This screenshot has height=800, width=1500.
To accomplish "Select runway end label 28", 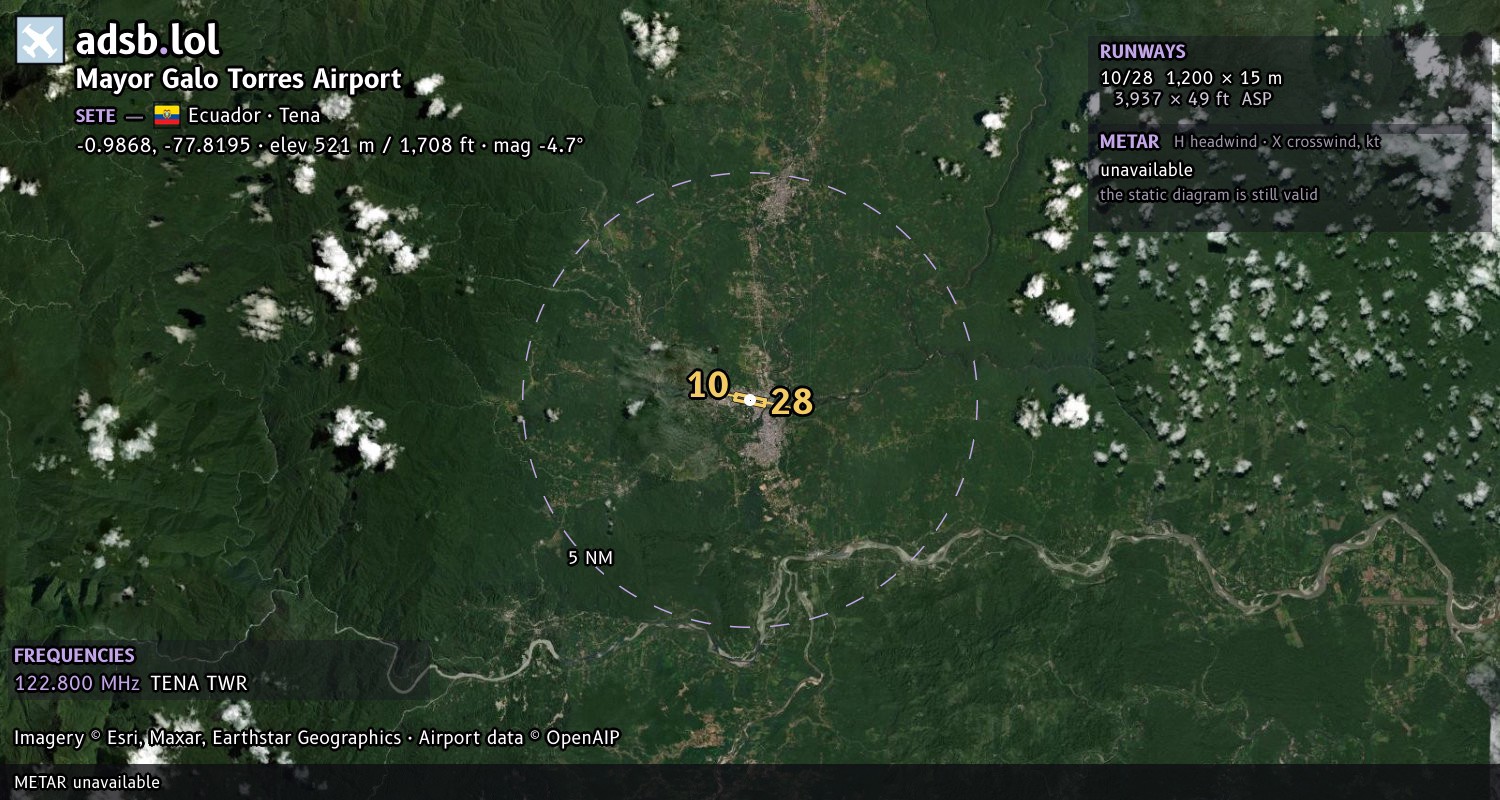I will (x=792, y=402).
